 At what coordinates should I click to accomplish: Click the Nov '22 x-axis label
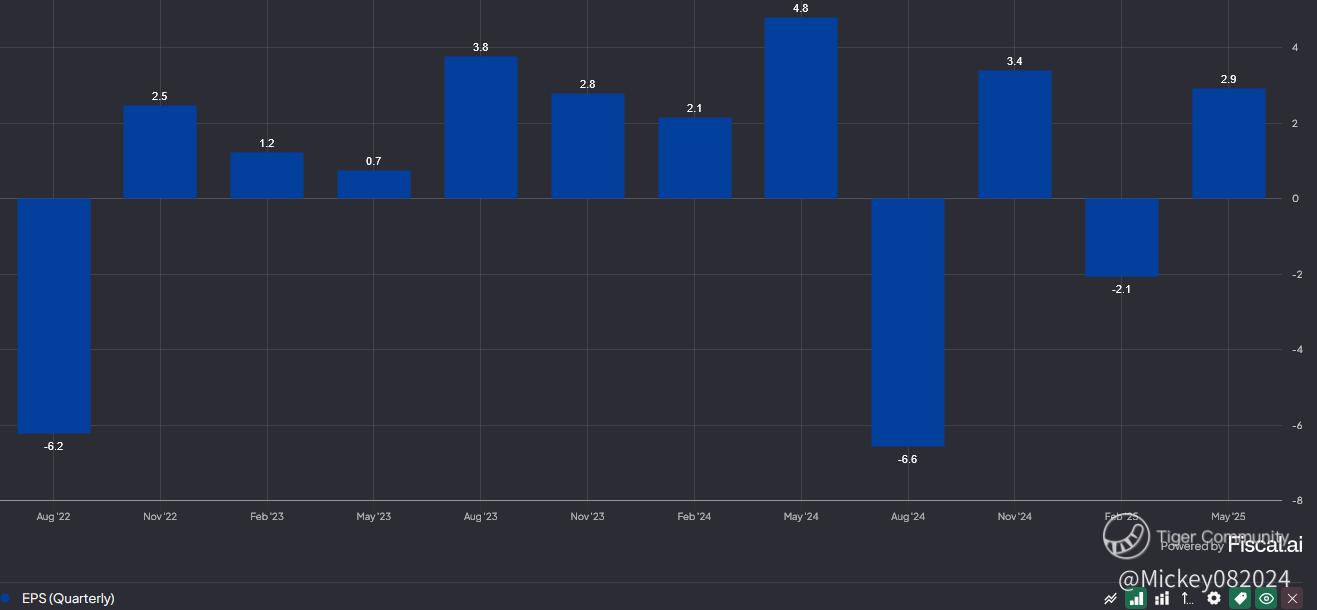[160, 517]
